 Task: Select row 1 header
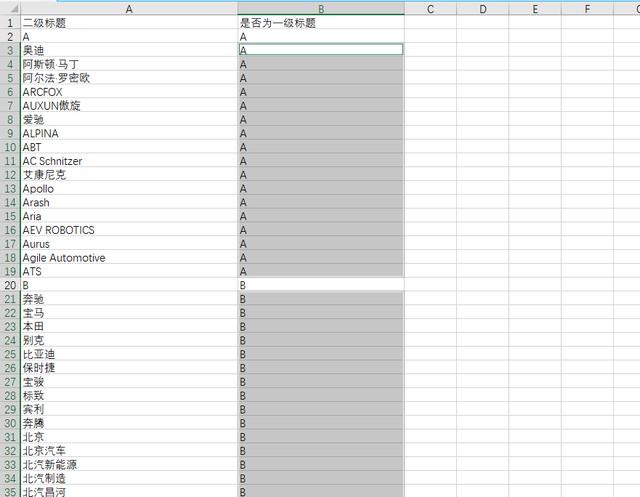(x=10, y=22)
